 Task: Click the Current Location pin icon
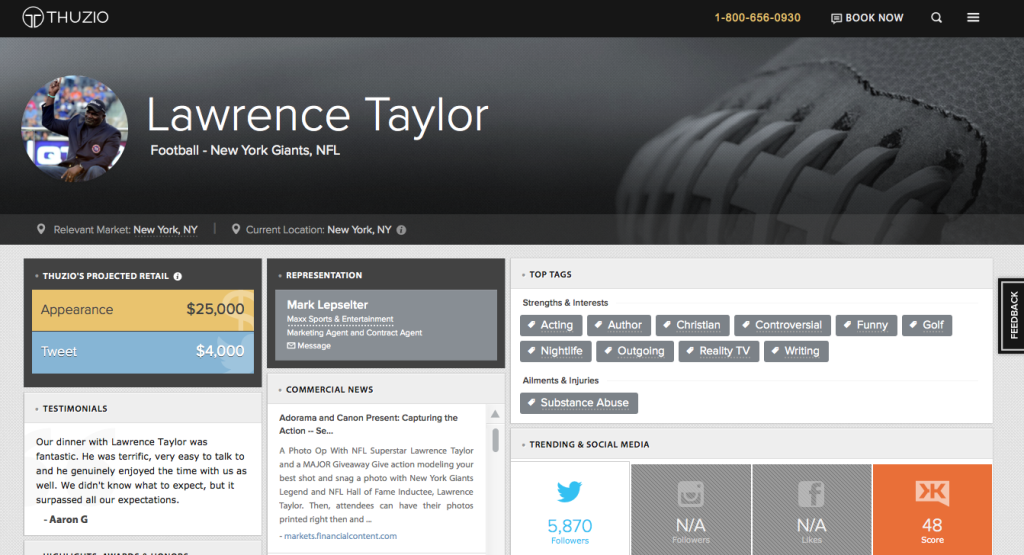[x=236, y=229]
